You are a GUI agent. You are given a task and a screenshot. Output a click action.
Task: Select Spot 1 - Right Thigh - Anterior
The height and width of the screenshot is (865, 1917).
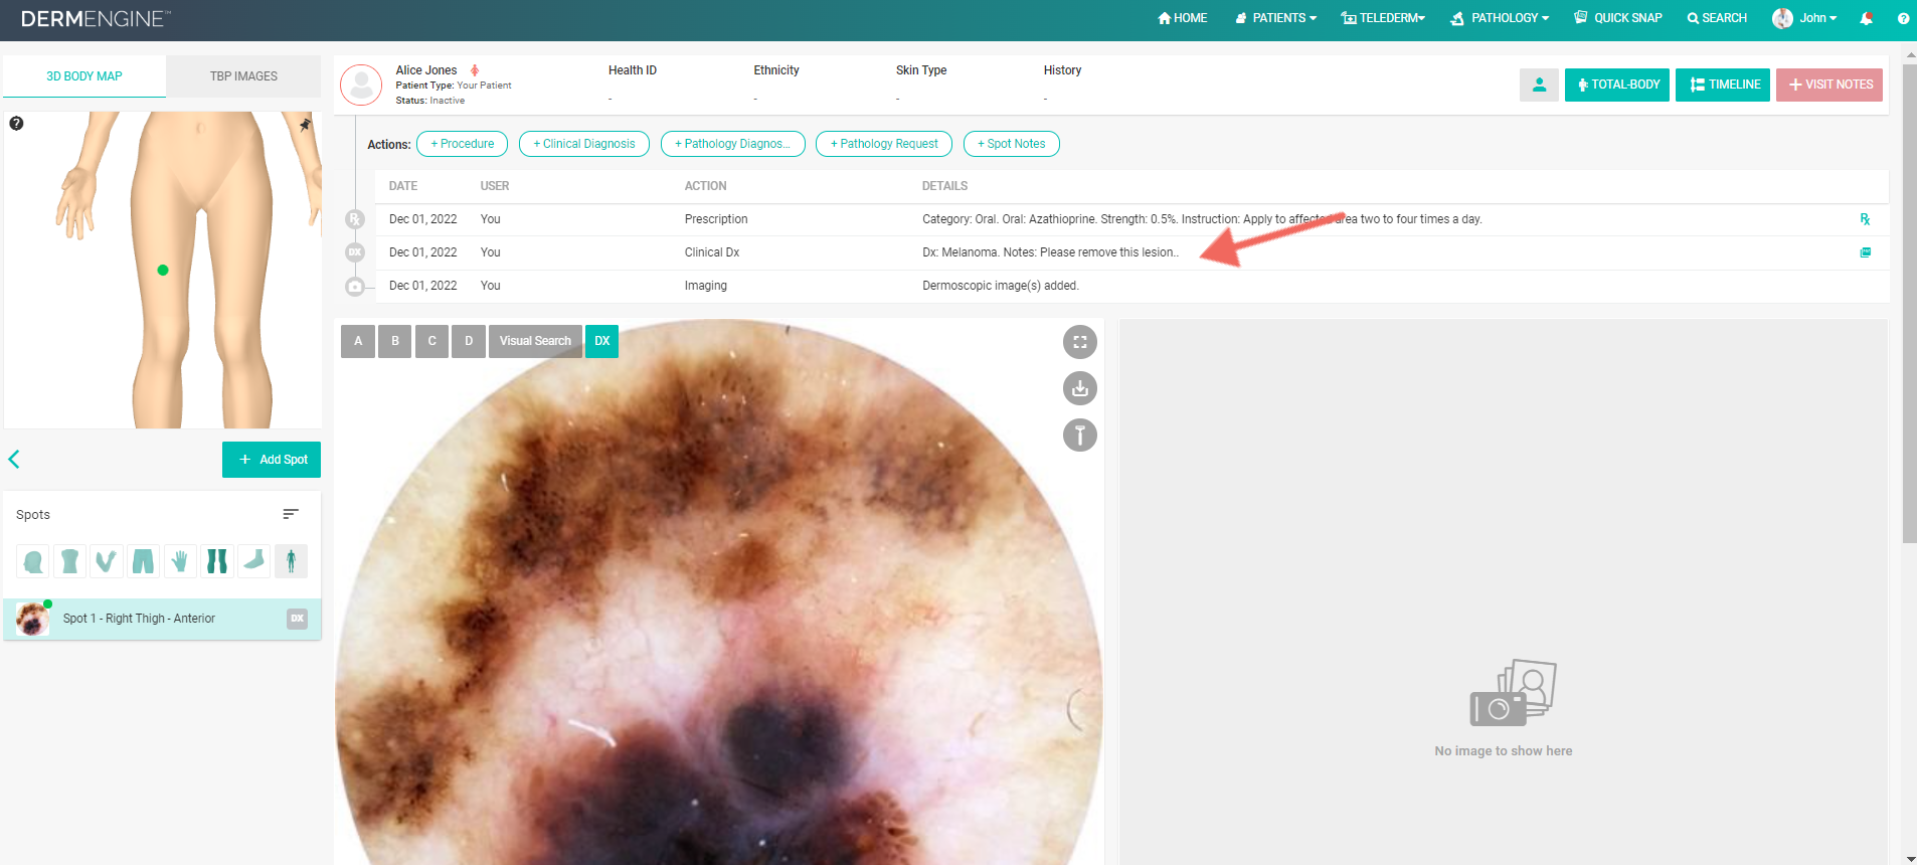point(162,619)
